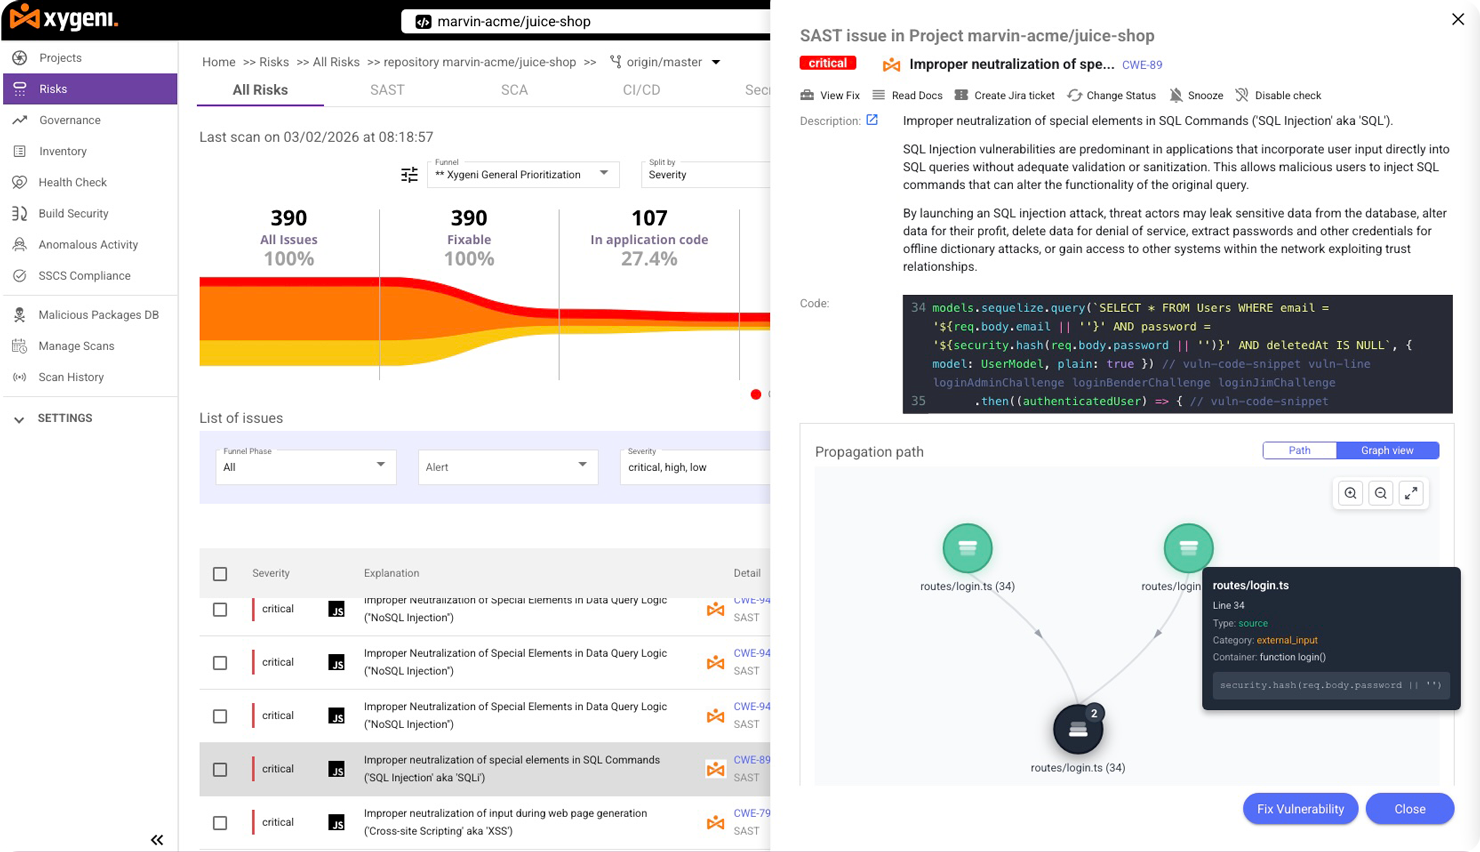Switch propagation to Graph view

tap(1387, 451)
